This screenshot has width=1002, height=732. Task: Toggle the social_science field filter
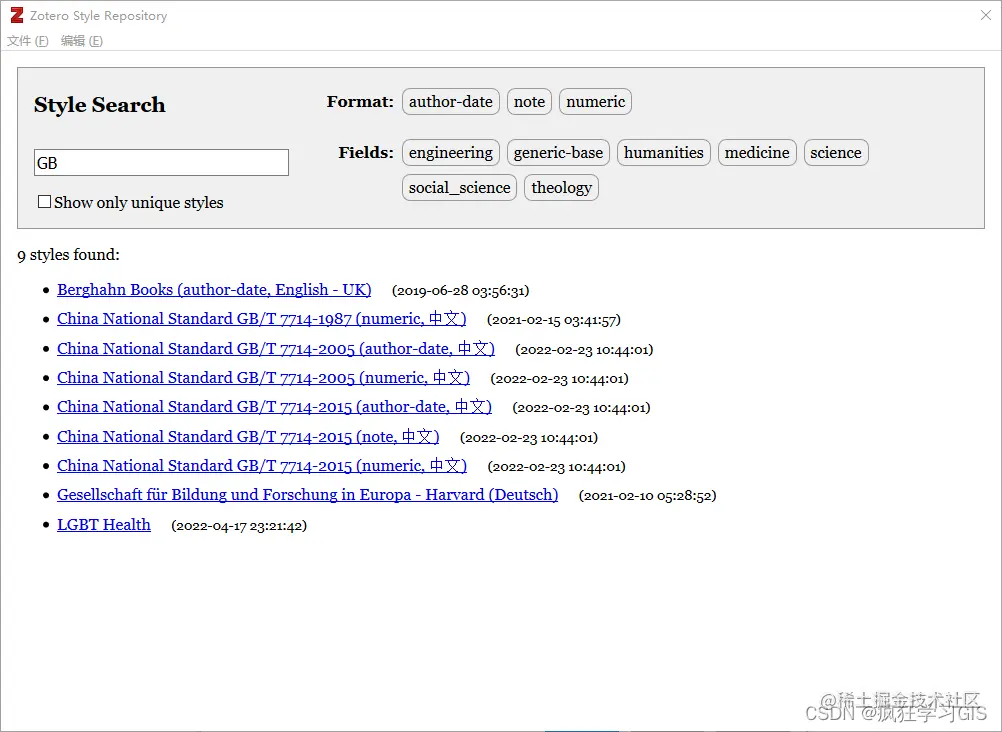(x=459, y=187)
